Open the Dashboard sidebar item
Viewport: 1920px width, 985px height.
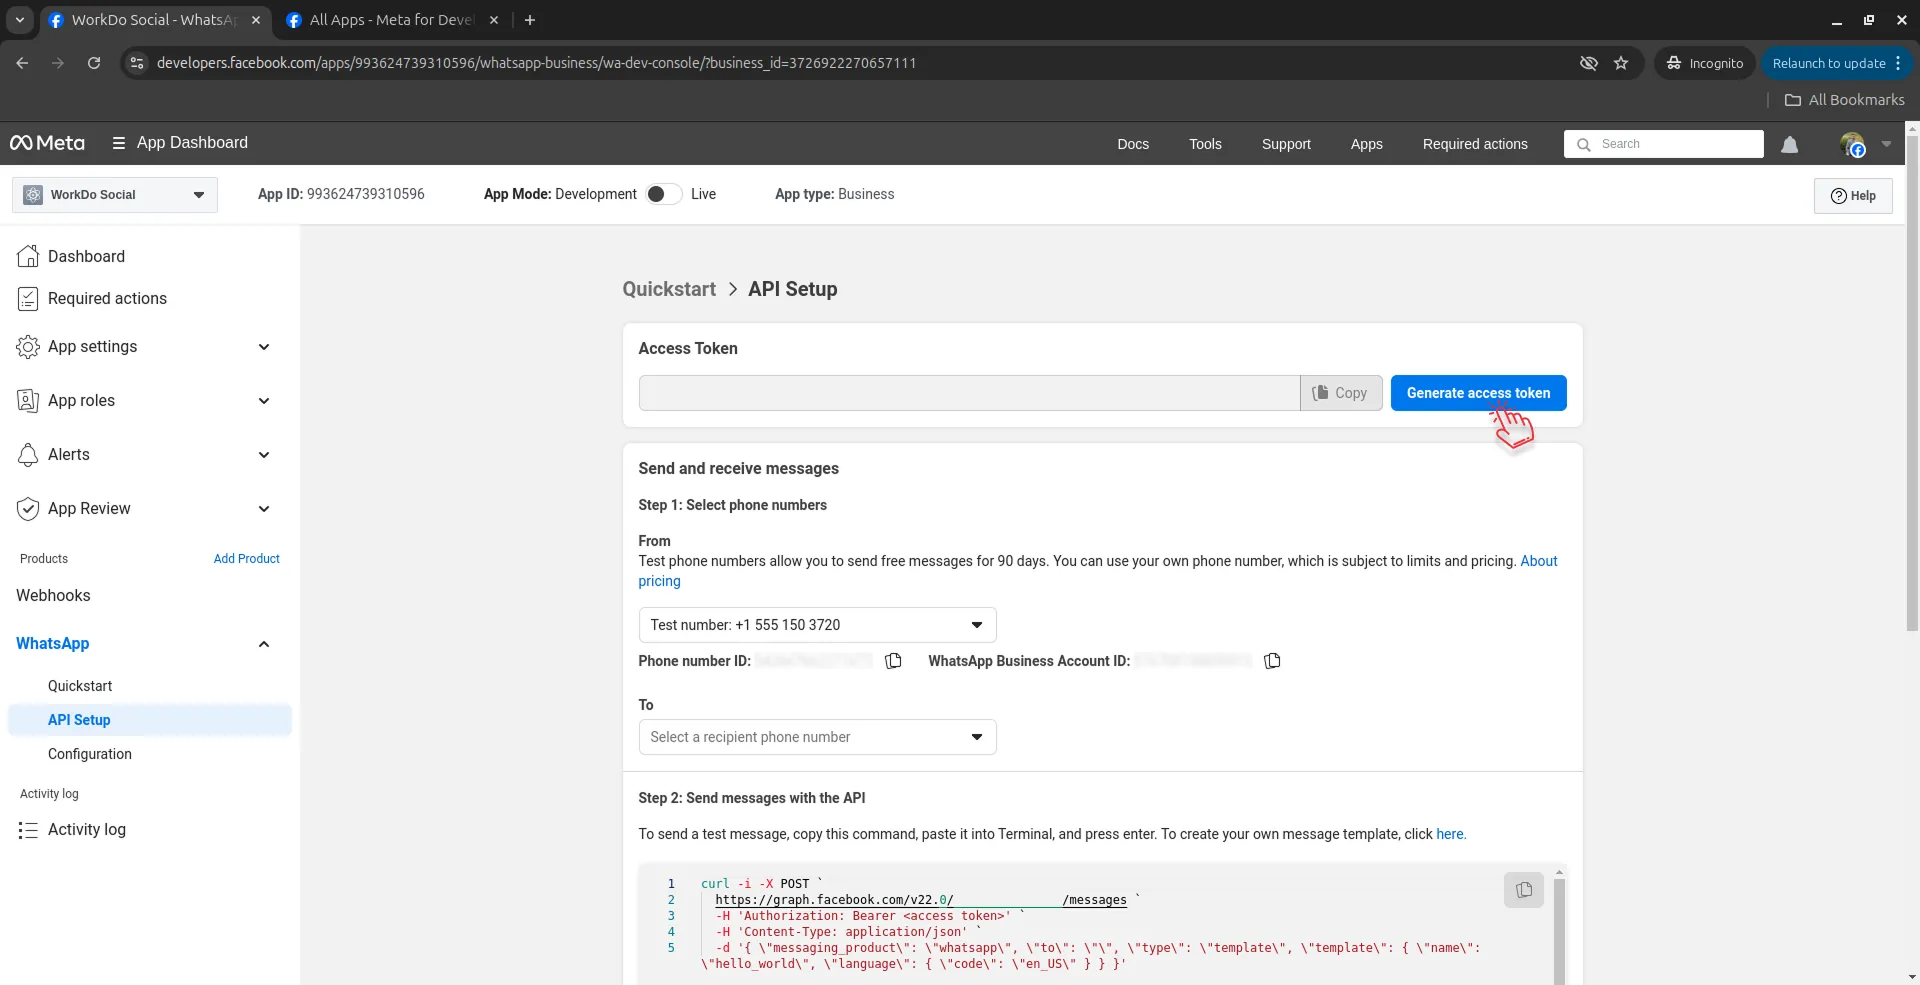[86, 257]
